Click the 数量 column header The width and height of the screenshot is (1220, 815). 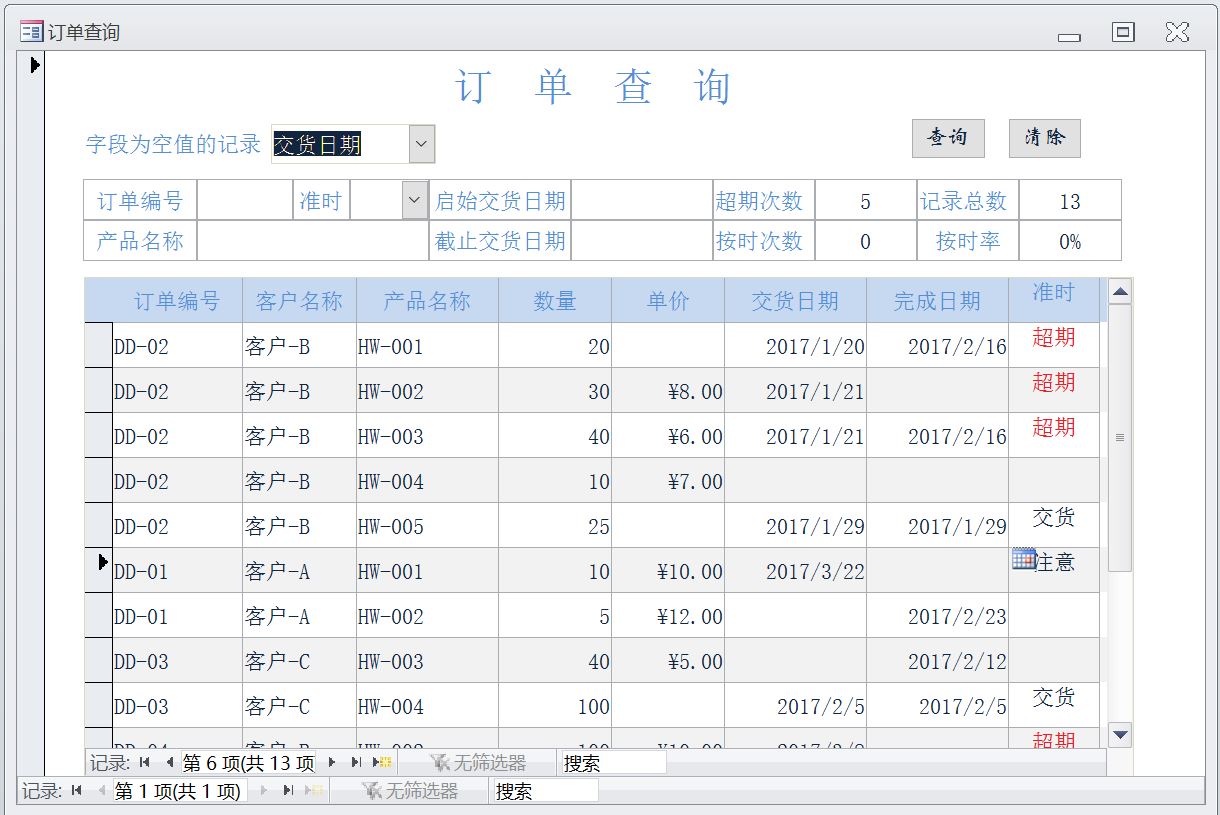554,301
